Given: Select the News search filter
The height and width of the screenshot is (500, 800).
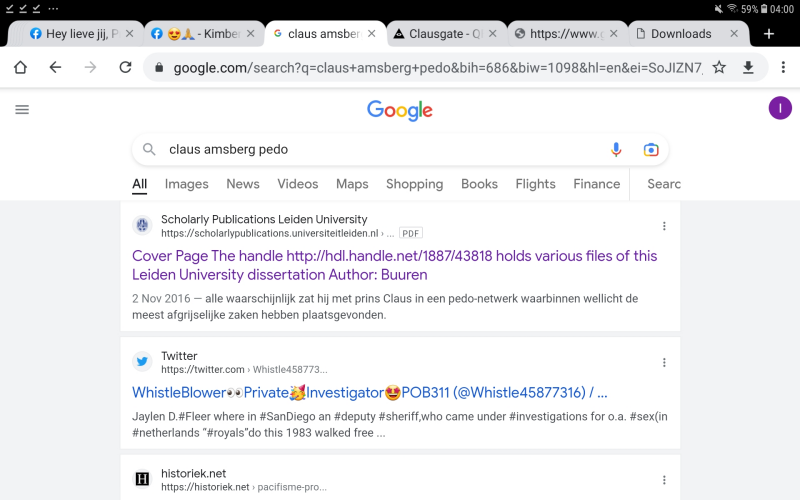Looking at the screenshot, I should (243, 184).
